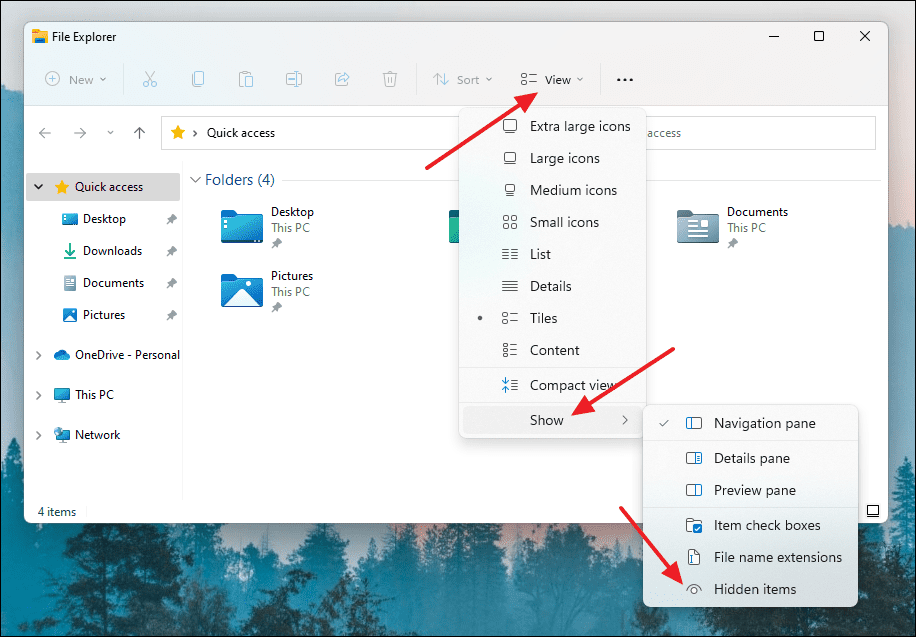Image resolution: width=916 pixels, height=637 pixels.
Task: Click the Copy icon in the toolbar
Action: click(x=198, y=79)
